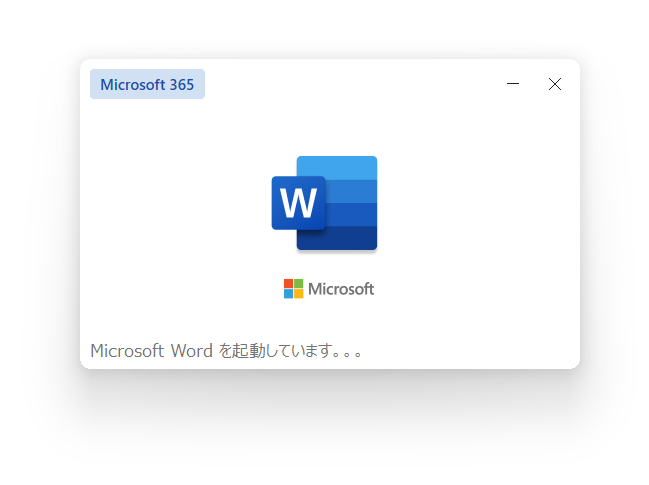Click the Word app logo
The width and height of the screenshot is (649, 485).
pos(324,203)
